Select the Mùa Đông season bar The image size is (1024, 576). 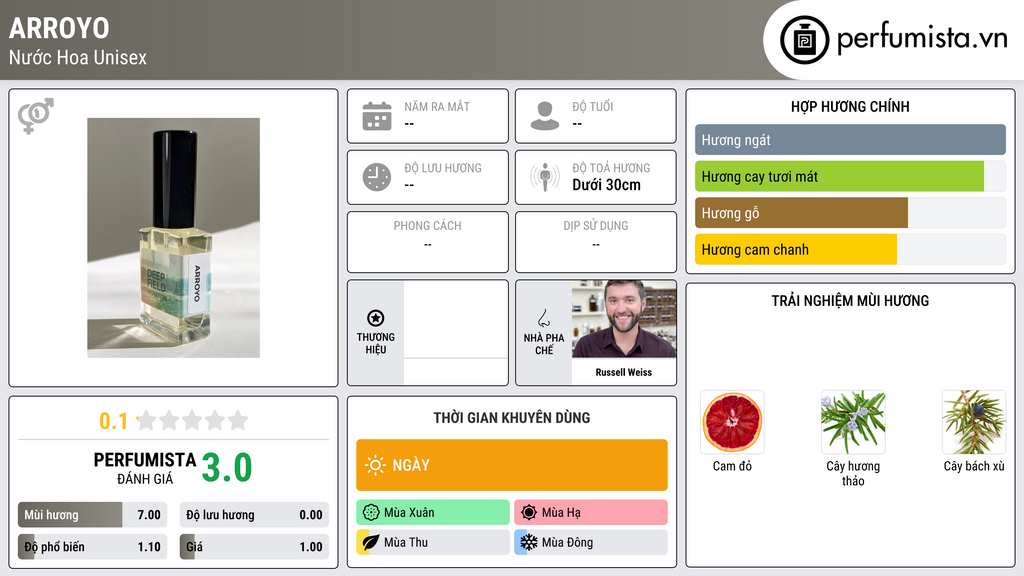click(591, 542)
